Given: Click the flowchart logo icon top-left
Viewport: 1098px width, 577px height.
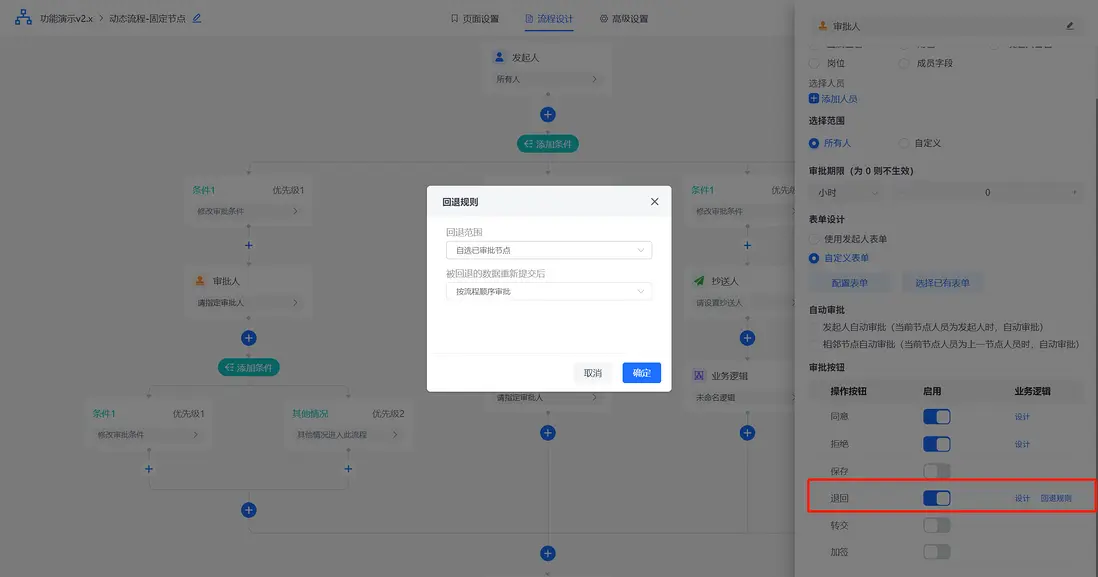Looking at the screenshot, I should tap(22, 17).
